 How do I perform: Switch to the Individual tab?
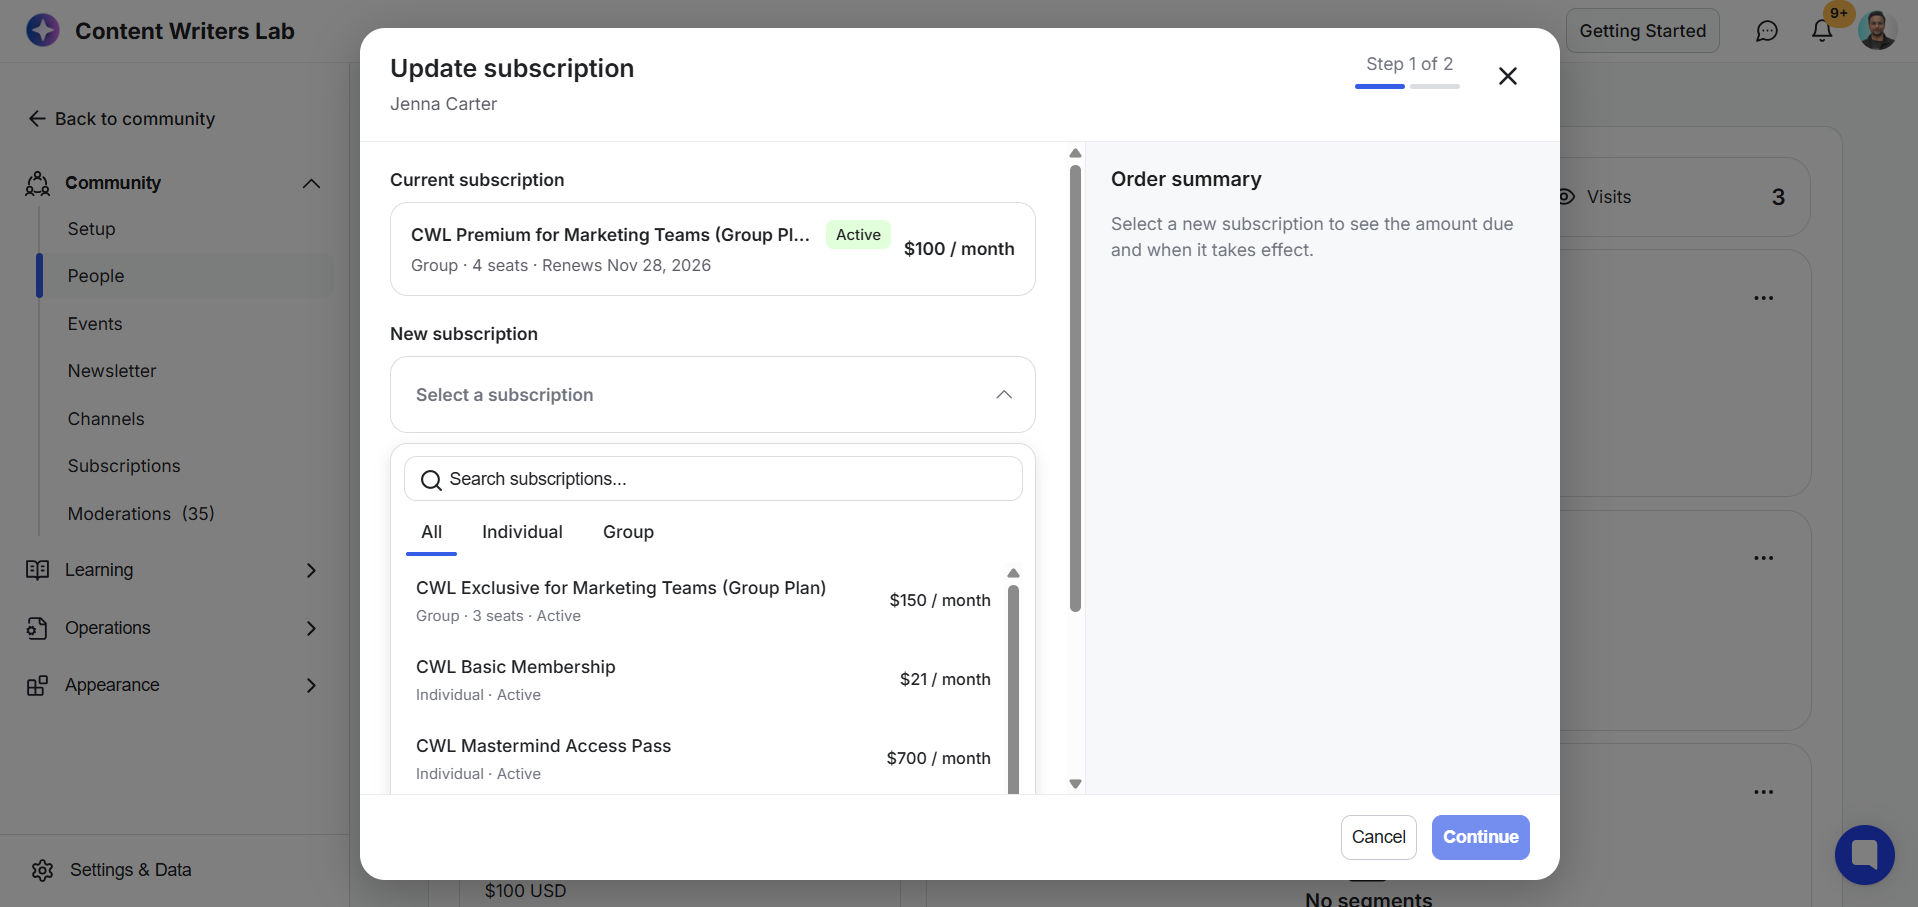coord(522,533)
